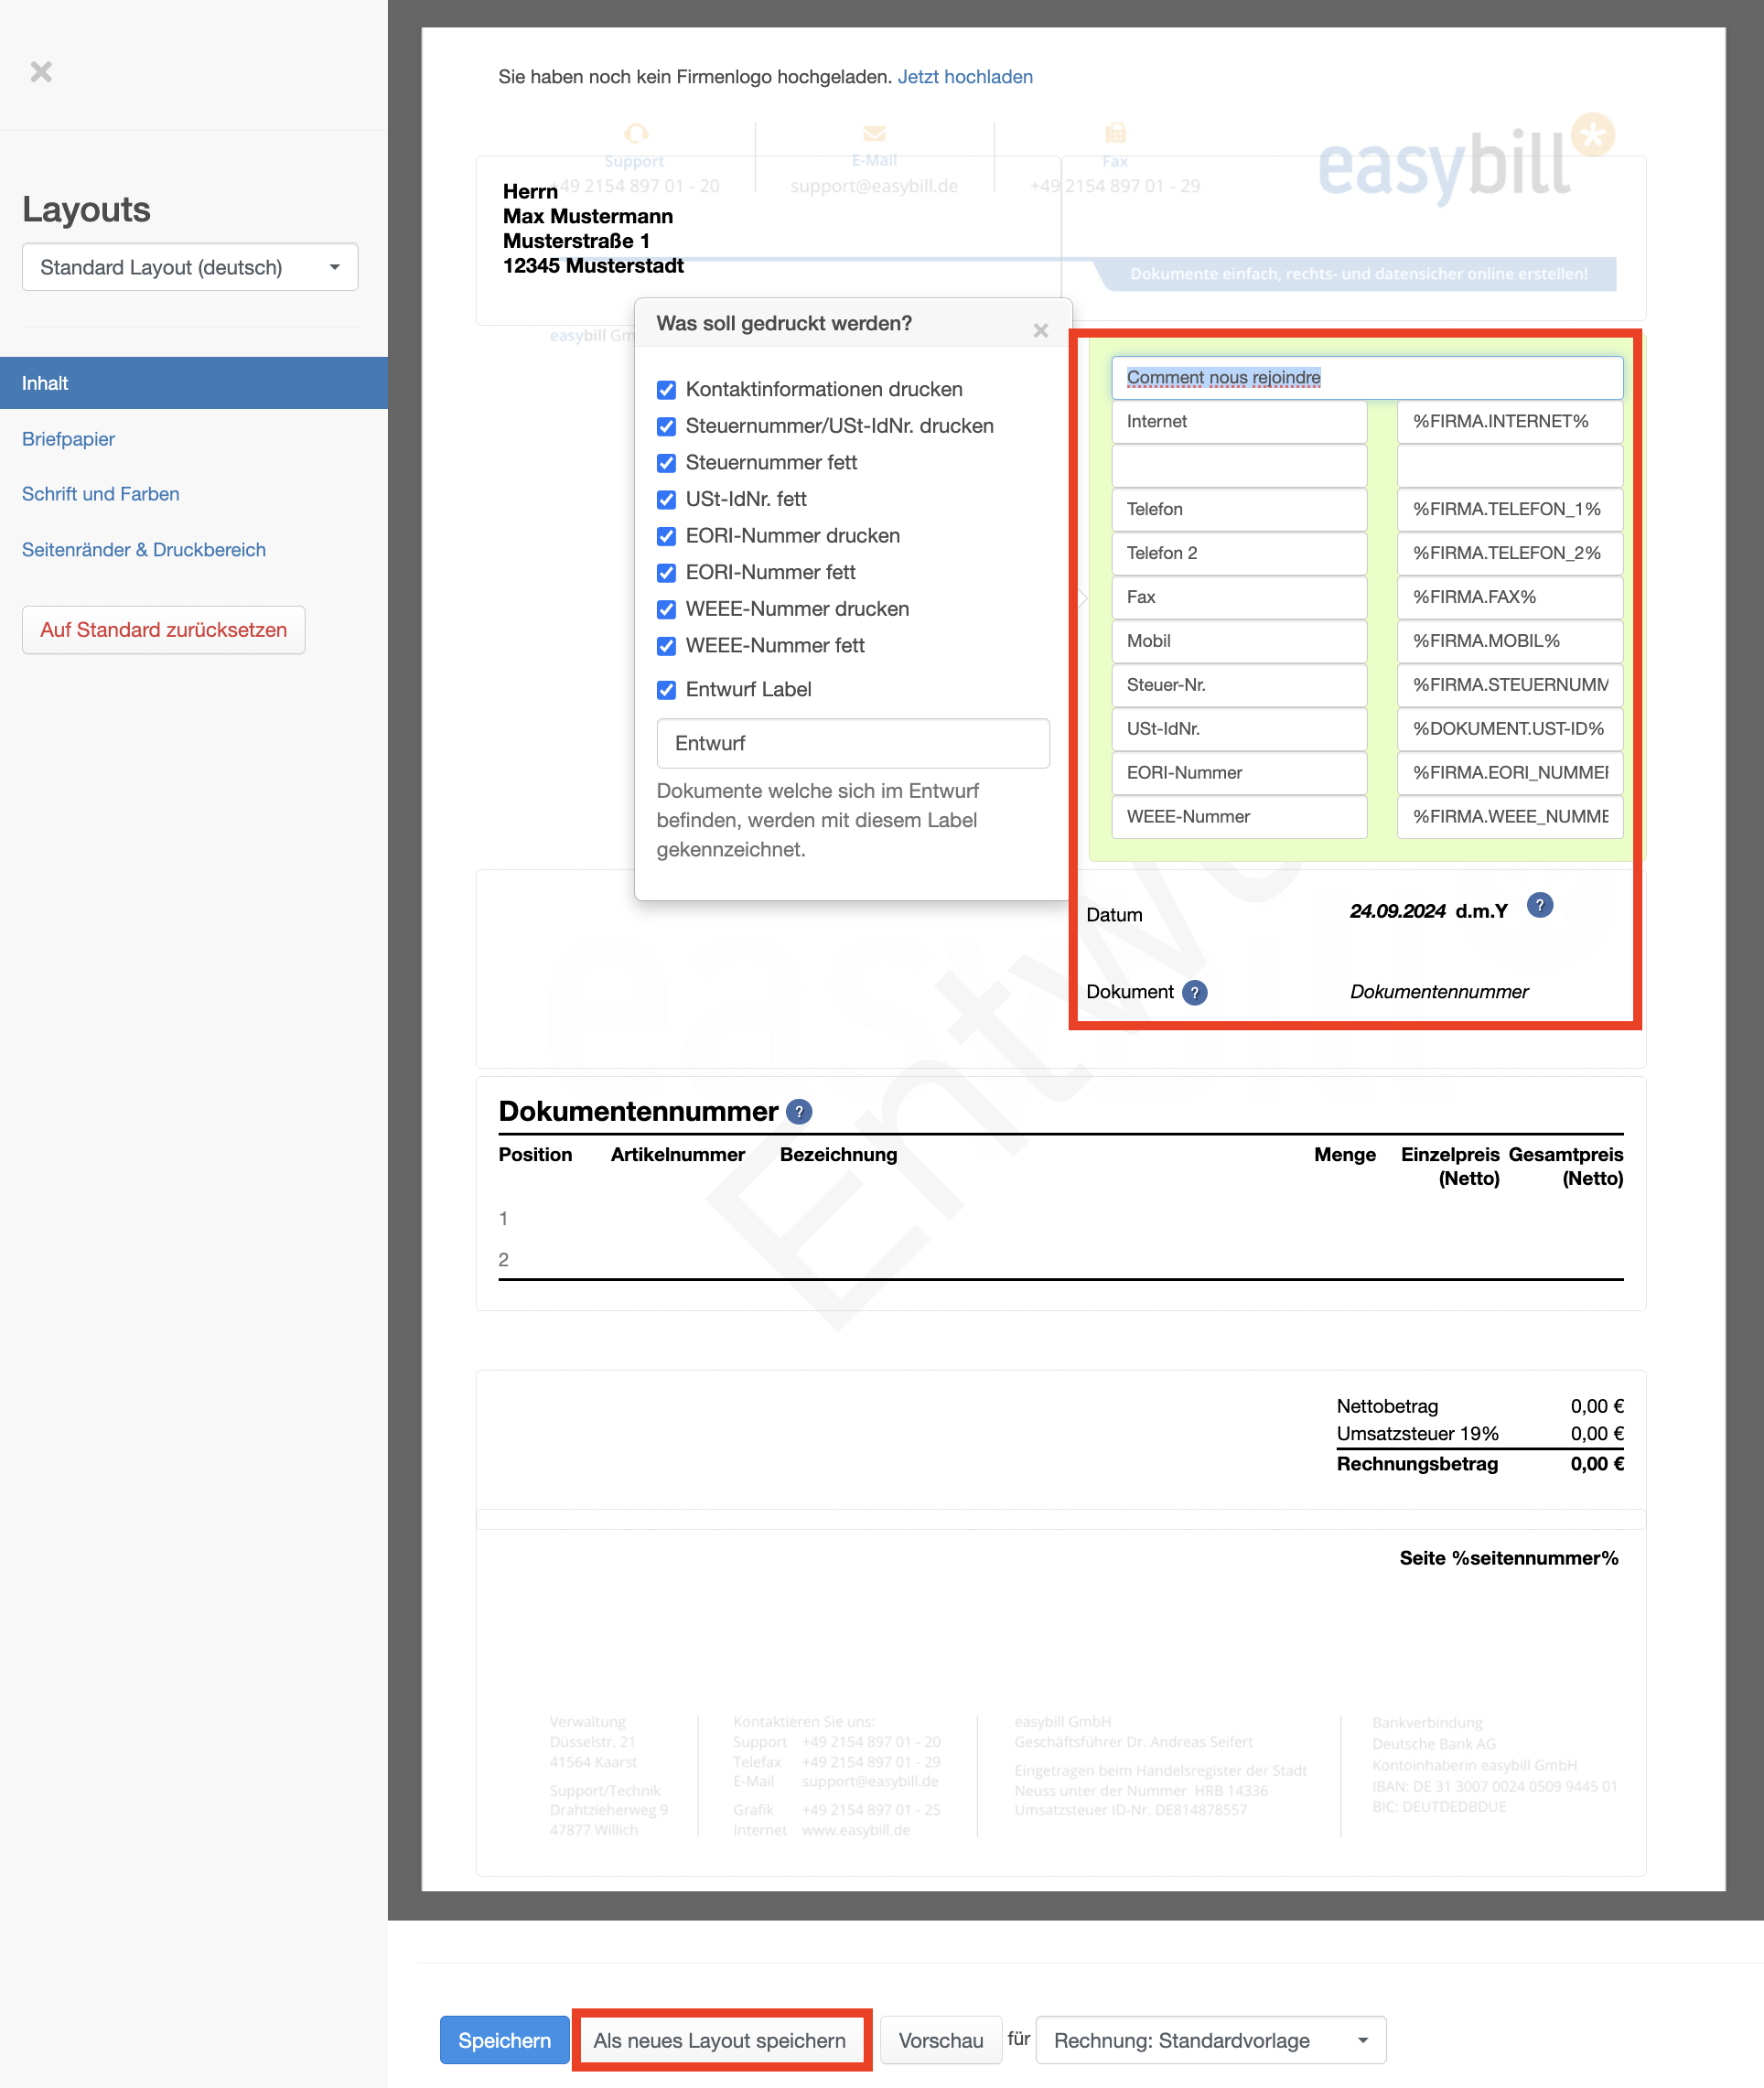Viewport: 1764px width, 2088px height.
Task: Edit the 'Fax' label field
Action: 1239,598
